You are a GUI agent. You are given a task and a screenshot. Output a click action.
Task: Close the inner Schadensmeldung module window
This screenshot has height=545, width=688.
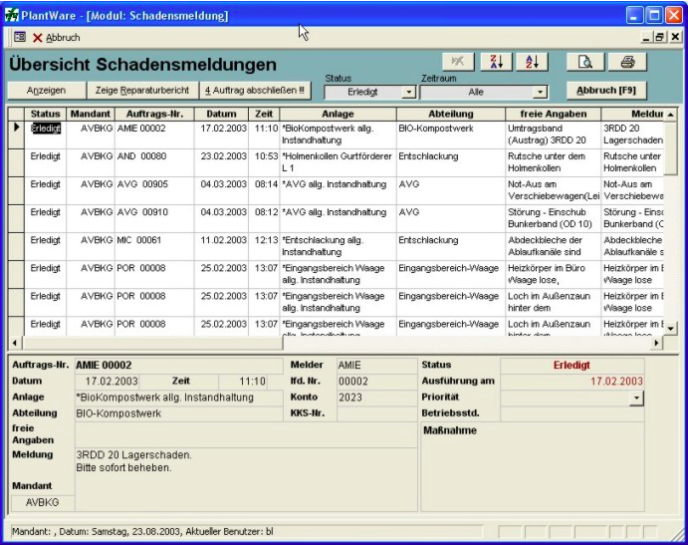tap(675, 37)
